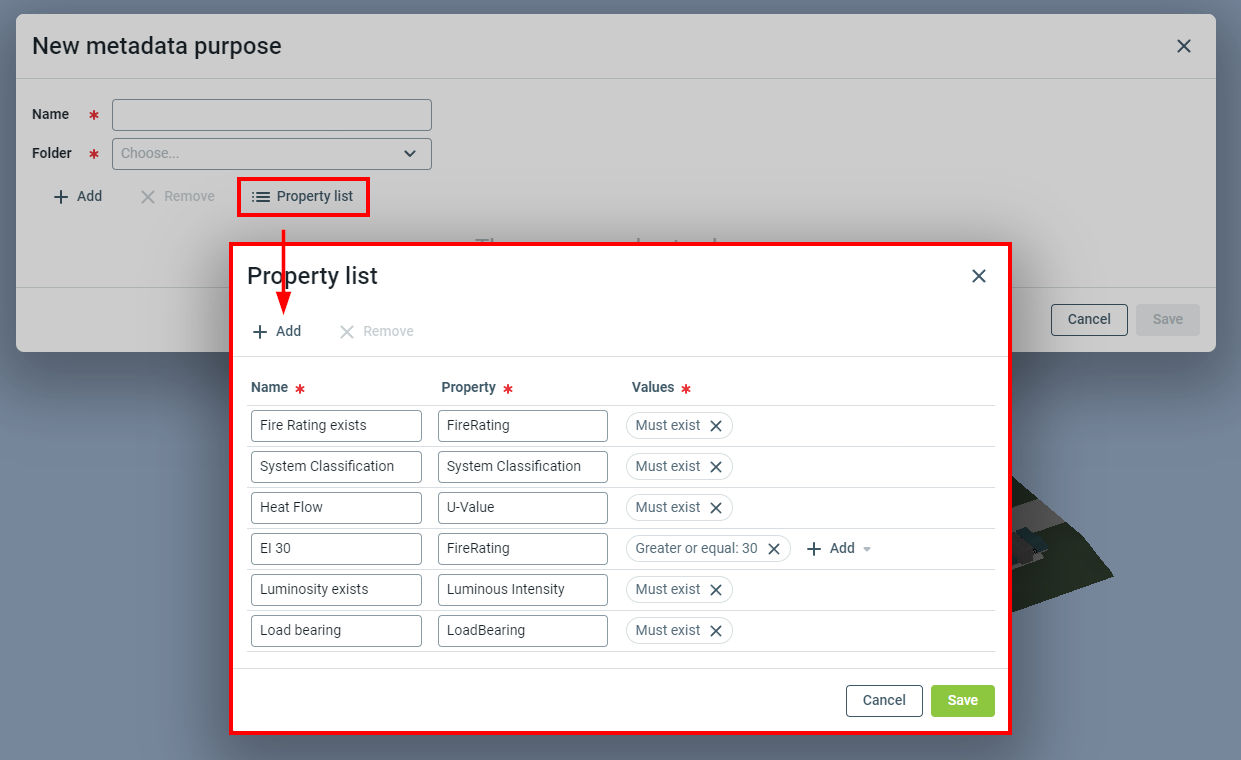Focus the metadata purpose Name field
Image resolution: width=1241 pixels, height=760 pixels.
(272, 115)
